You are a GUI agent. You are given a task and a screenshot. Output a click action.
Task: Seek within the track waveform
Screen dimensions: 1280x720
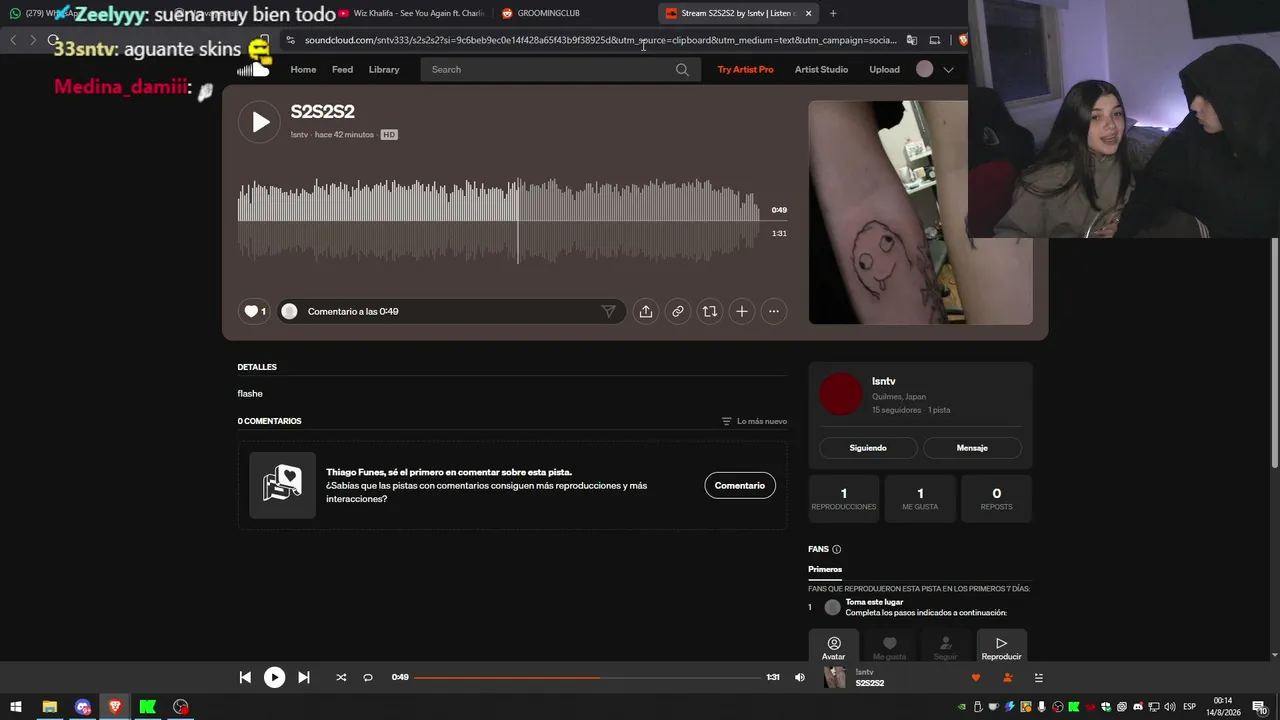click(x=498, y=221)
